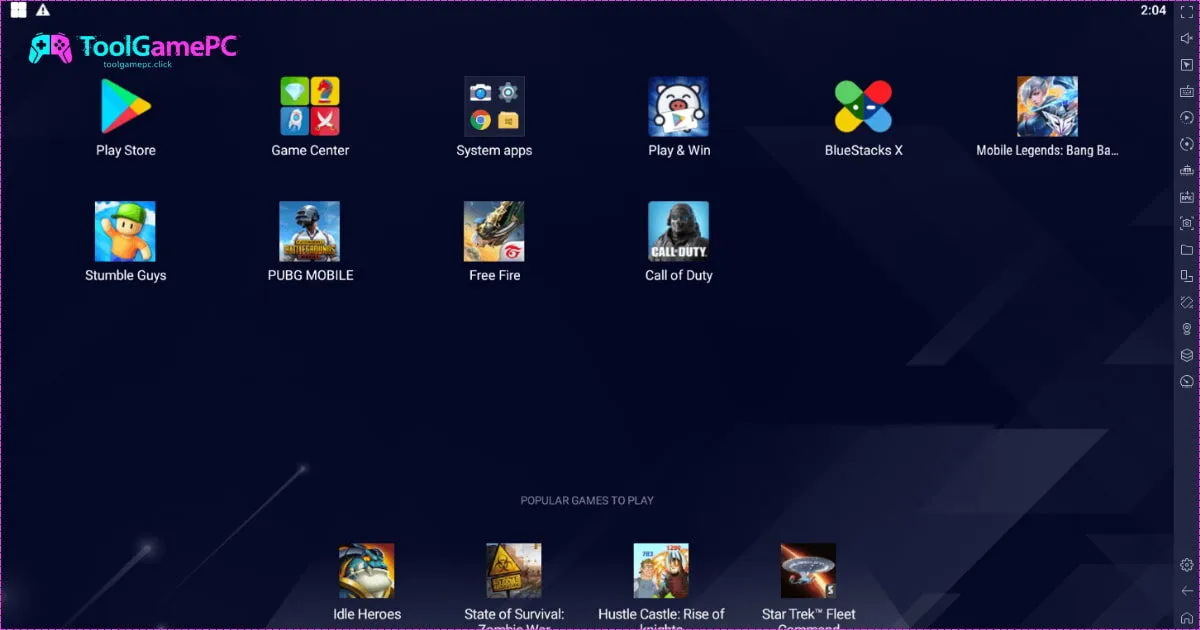Launch the Game Center
This screenshot has height=630, width=1200.
click(x=310, y=108)
